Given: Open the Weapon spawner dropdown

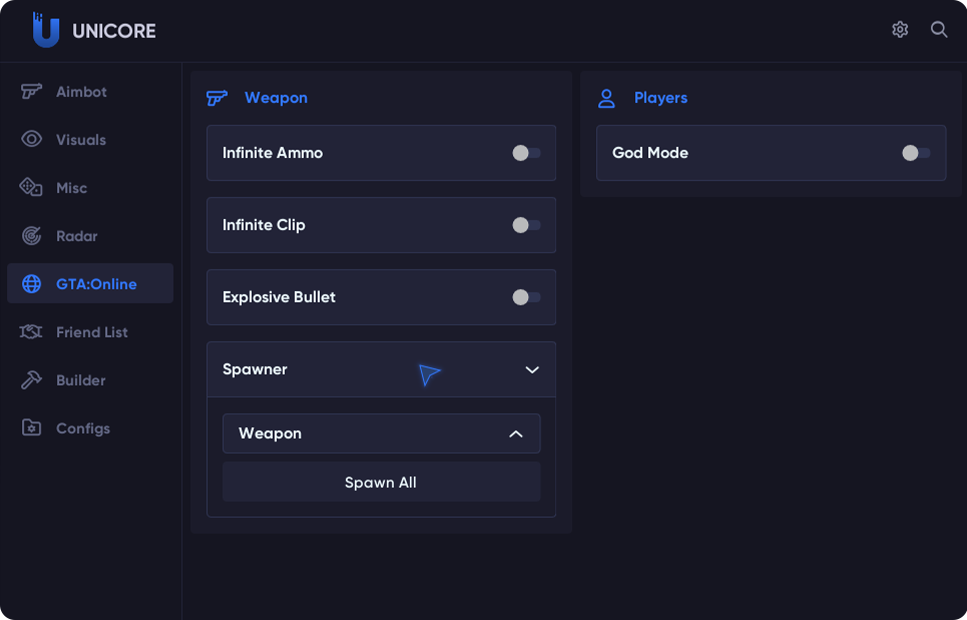Looking at the screenshot, I should coord(381,433).
